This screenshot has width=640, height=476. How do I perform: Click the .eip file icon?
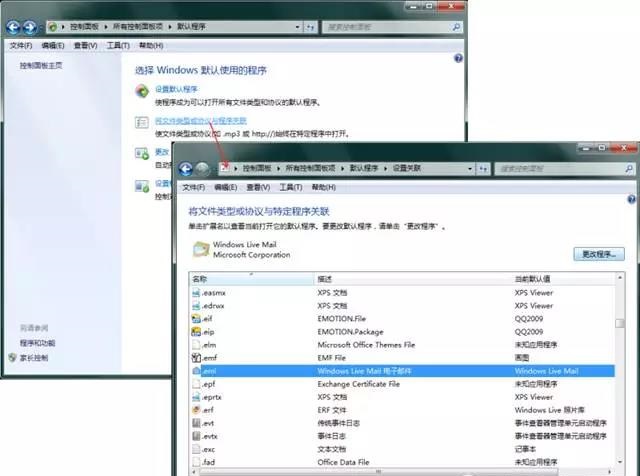[x=196, y=332]
